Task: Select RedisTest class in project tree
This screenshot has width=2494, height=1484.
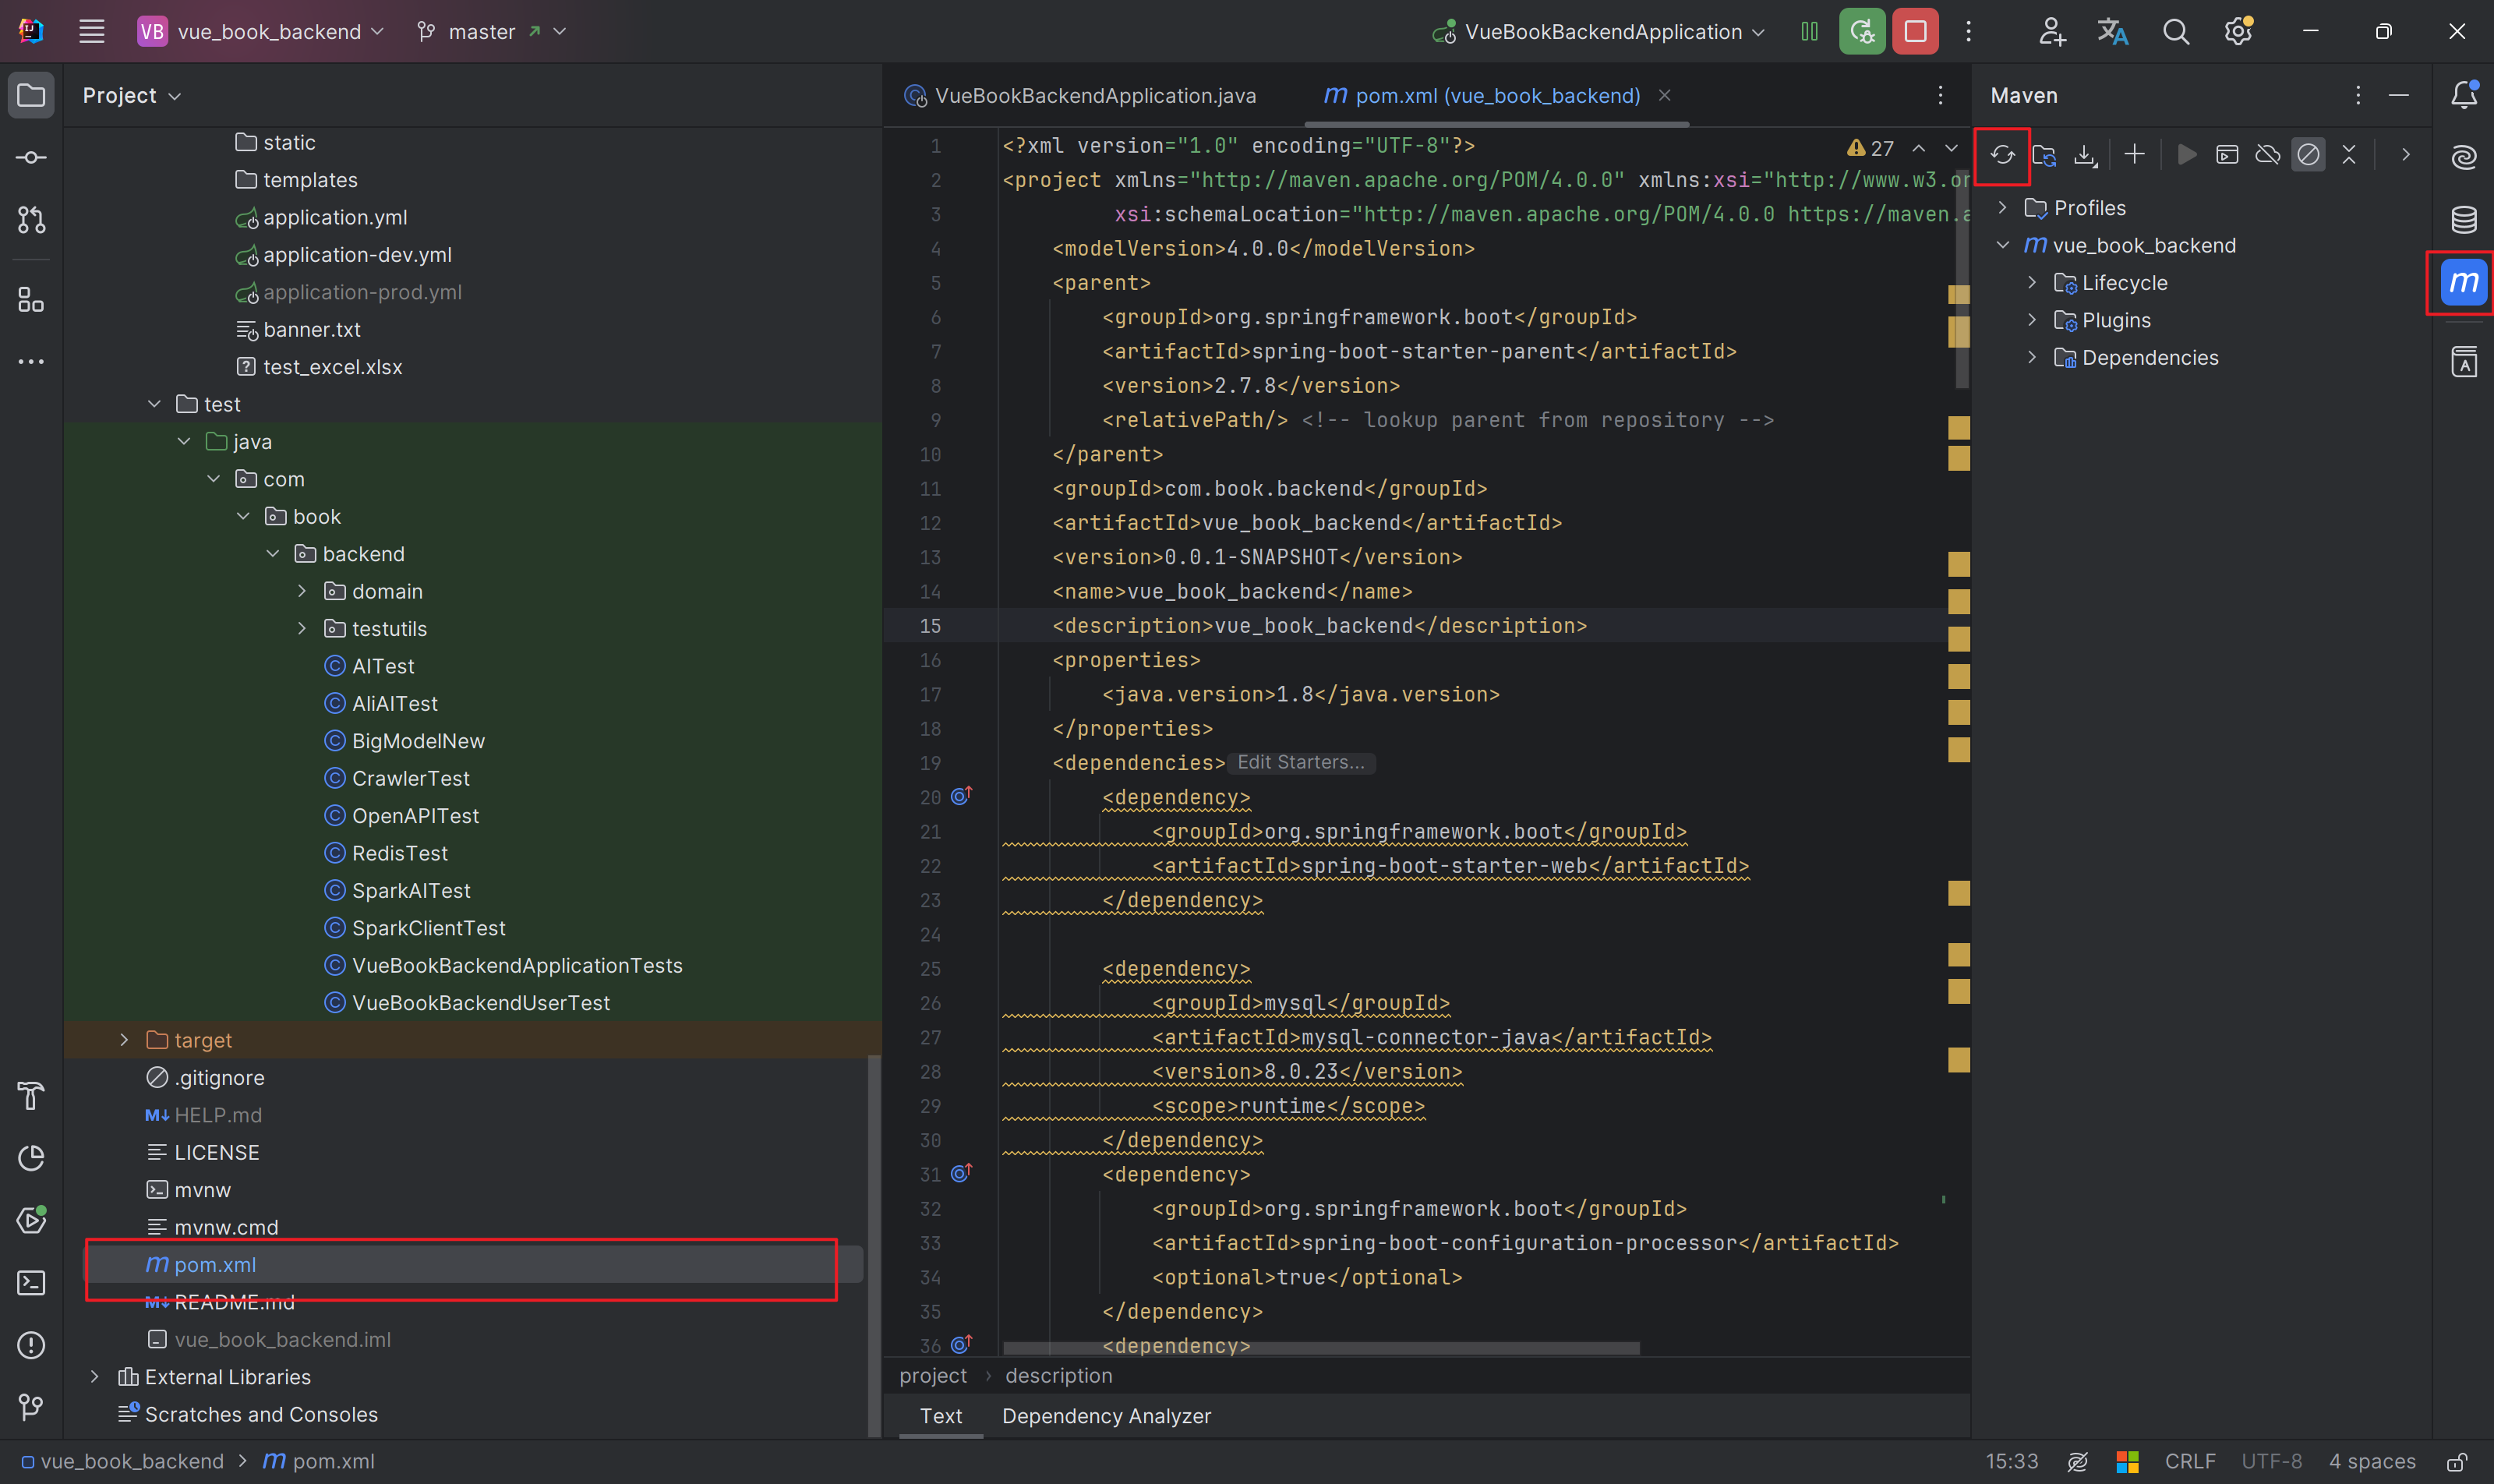Action: 399,853
